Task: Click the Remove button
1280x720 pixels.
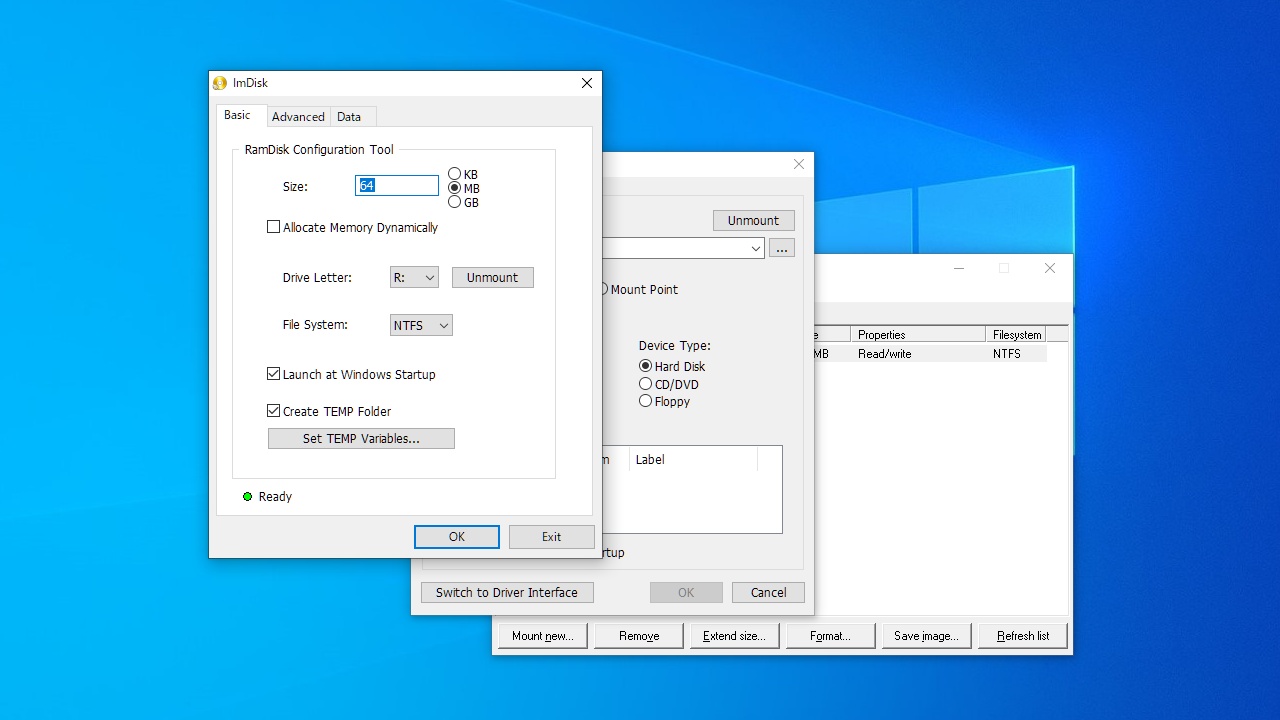Action: (x=639, y=636)
